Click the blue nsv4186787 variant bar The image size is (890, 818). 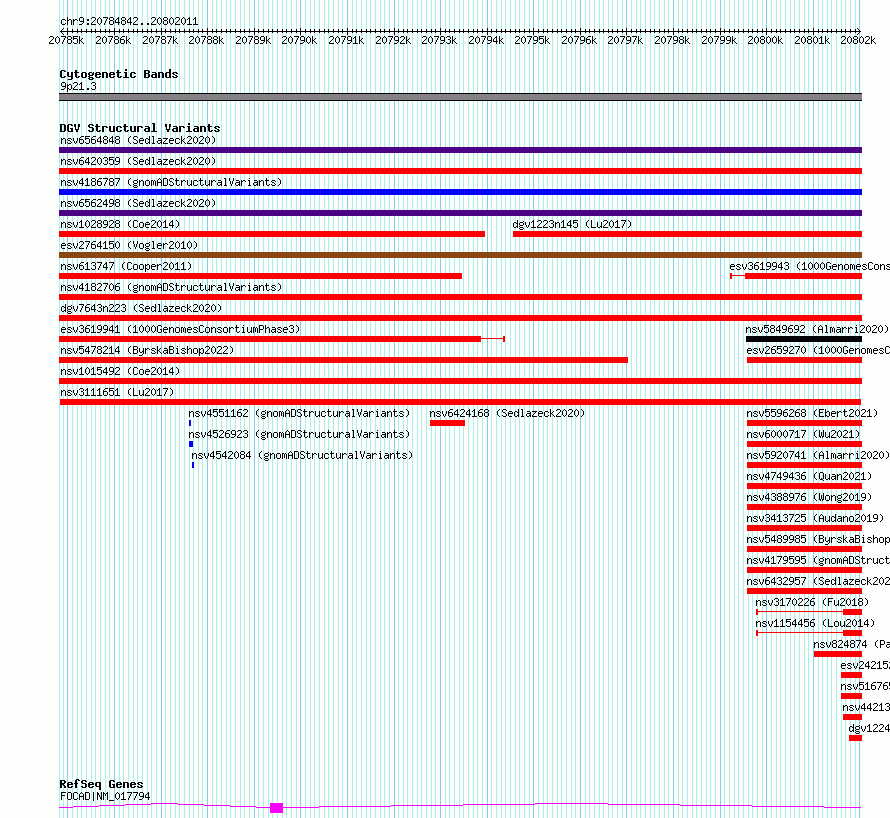tap(460, 192)
